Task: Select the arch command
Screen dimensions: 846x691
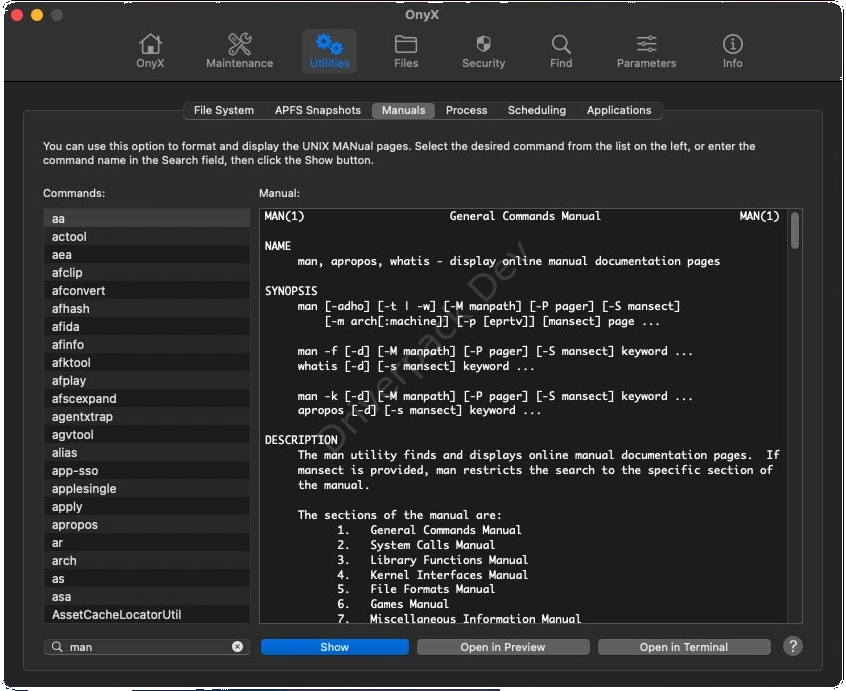Action: (147, 560)
